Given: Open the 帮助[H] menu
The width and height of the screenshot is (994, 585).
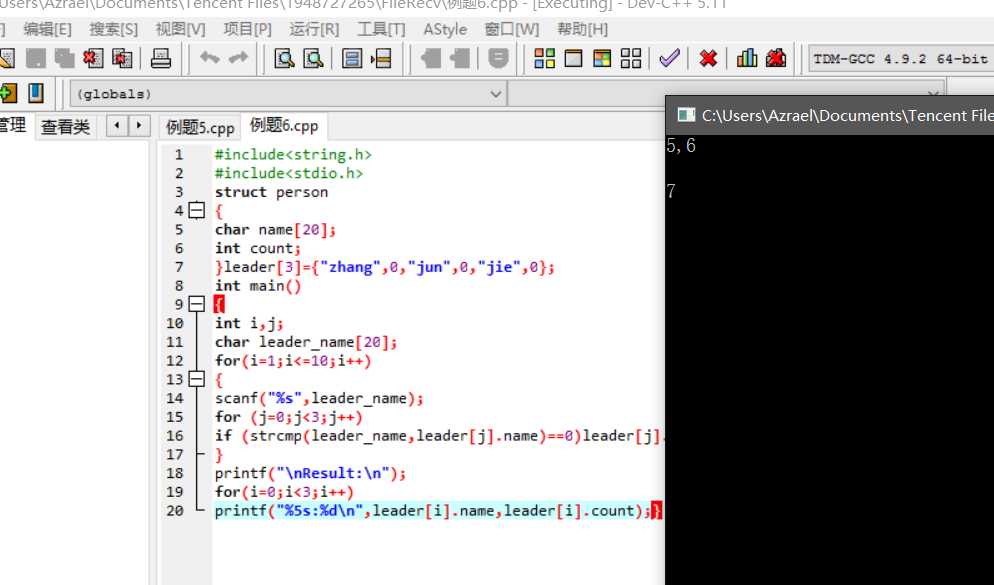Looking at the screenshot, I should tap(582, 29).
